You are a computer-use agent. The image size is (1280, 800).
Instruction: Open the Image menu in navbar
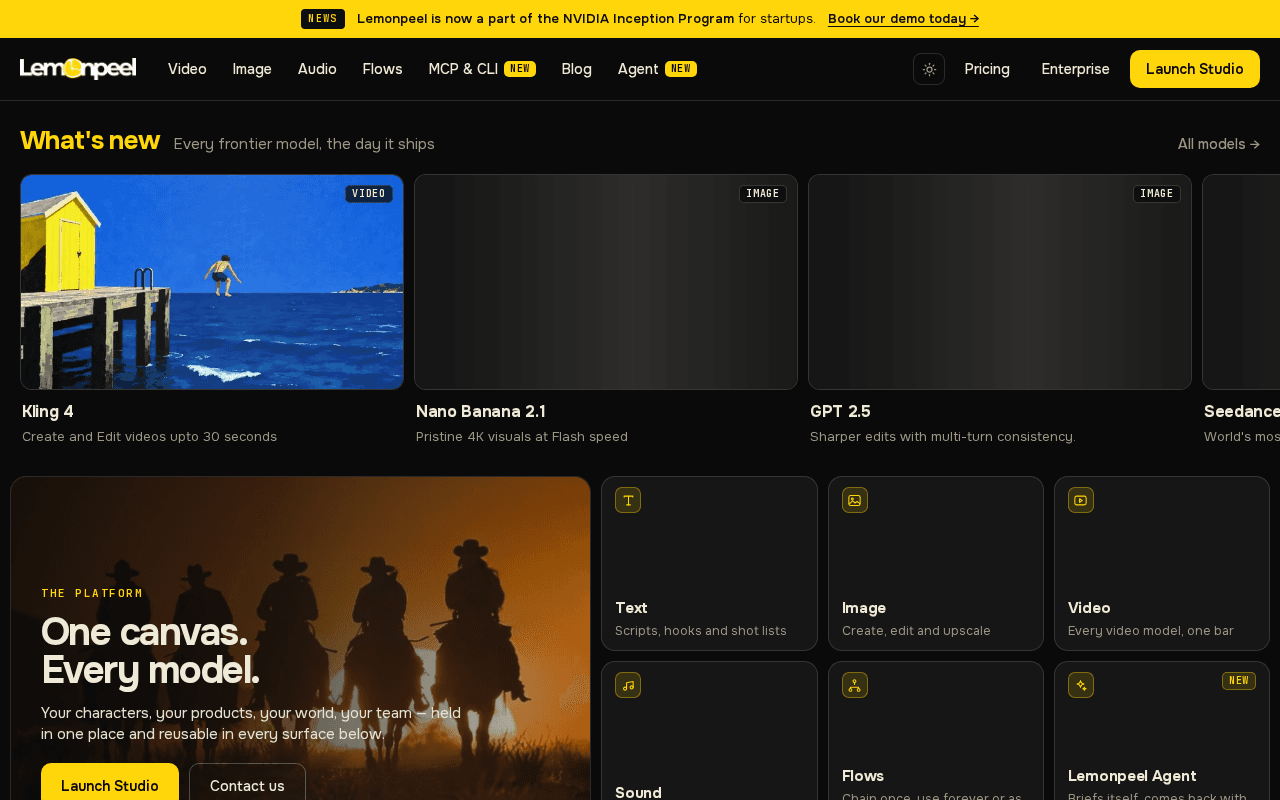(252, 69)
